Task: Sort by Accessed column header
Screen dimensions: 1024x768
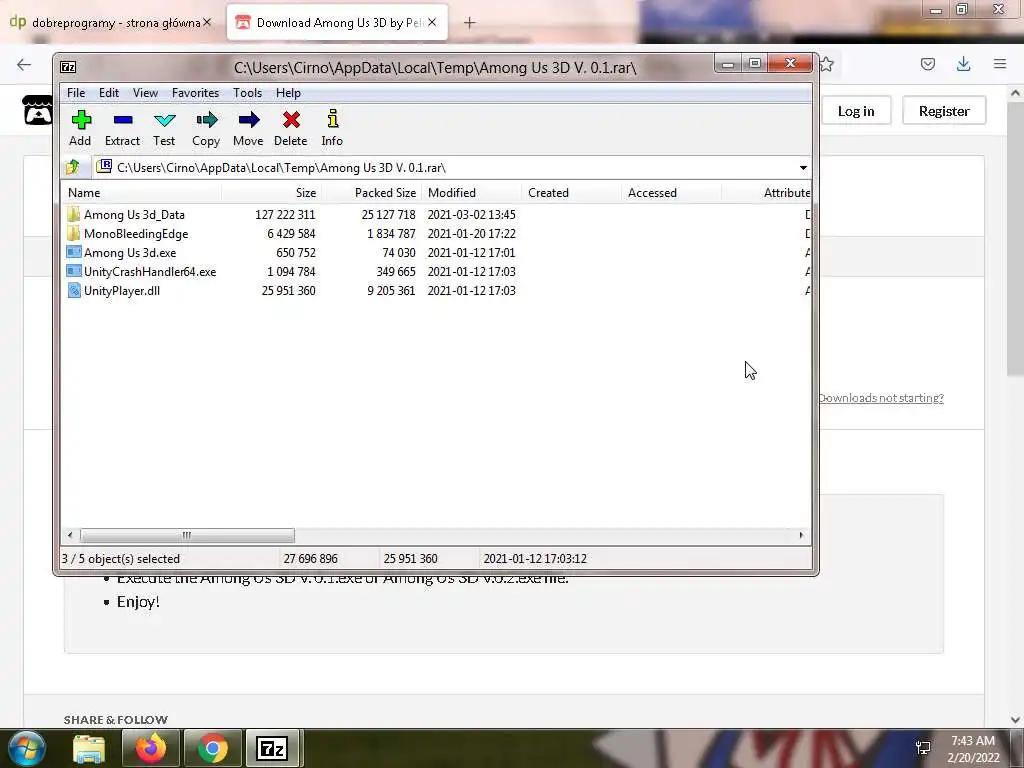Action: pyautogui.click(x=671, y=193)
